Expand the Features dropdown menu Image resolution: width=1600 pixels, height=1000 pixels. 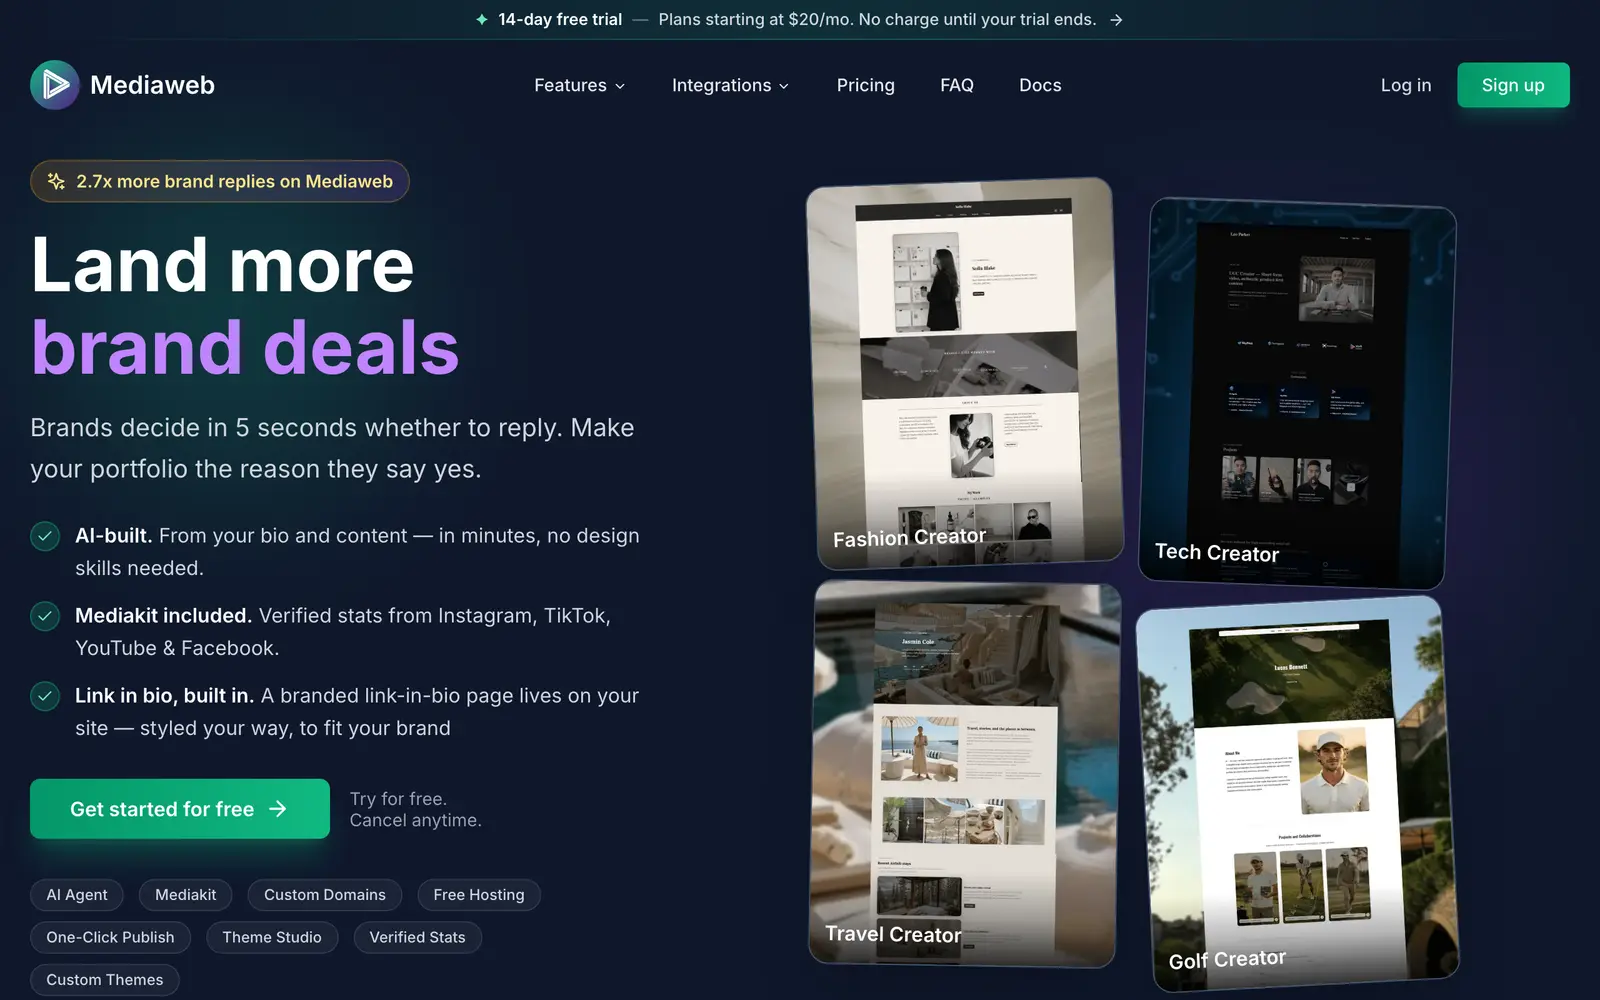pos(580,85)
